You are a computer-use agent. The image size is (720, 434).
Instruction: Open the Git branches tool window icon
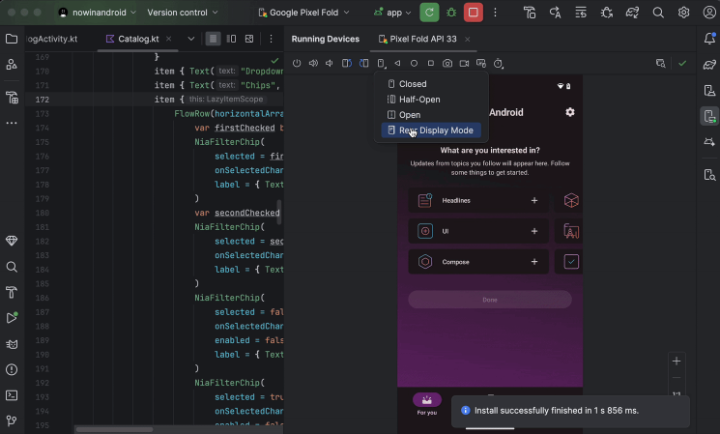click(x=11, y=420)
